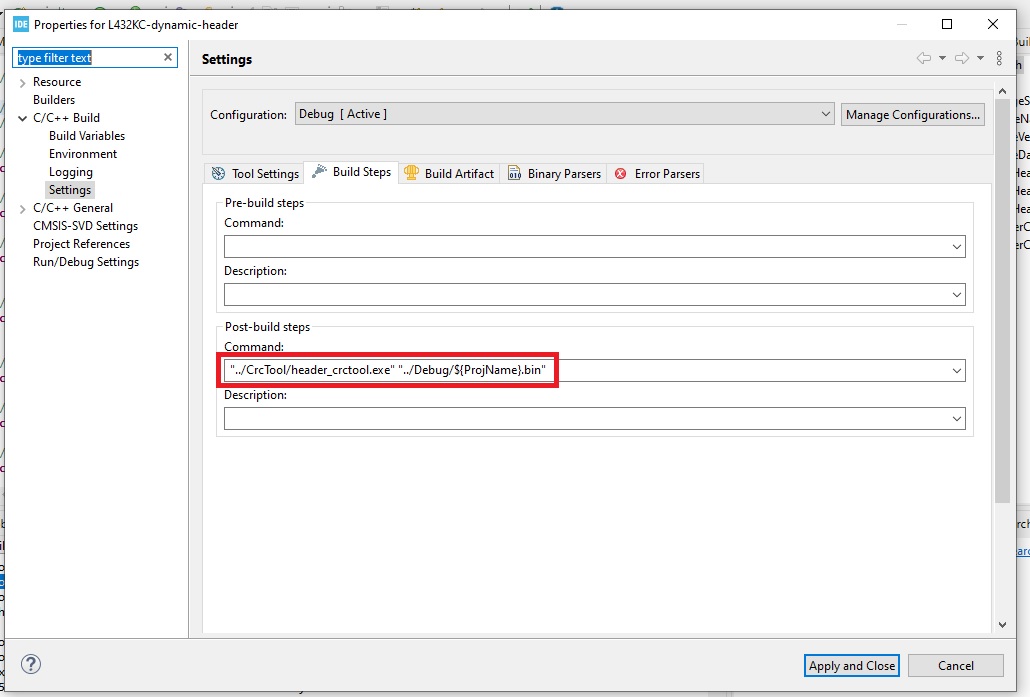
Task: Open the view menu three-dots icon
Action: [x=999, y=59]
